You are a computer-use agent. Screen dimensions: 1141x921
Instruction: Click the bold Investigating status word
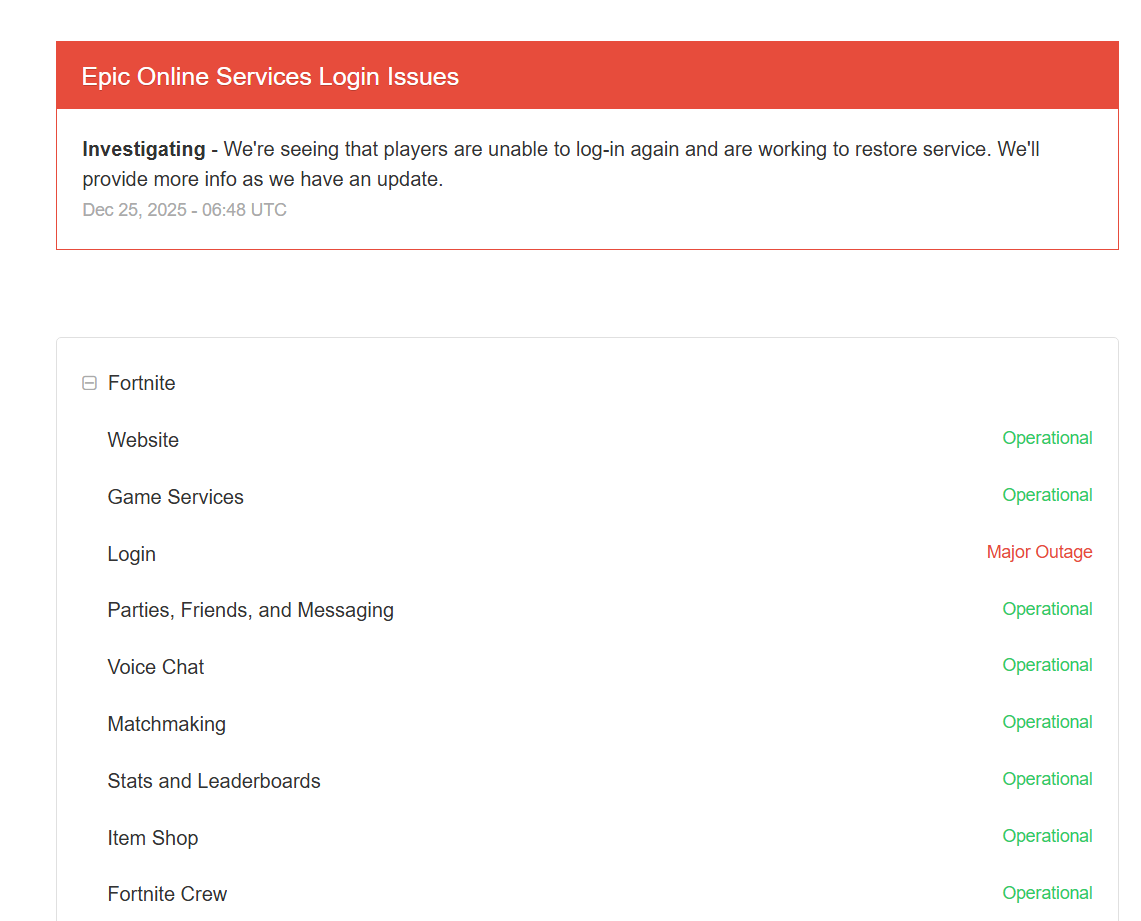point(143,149)
